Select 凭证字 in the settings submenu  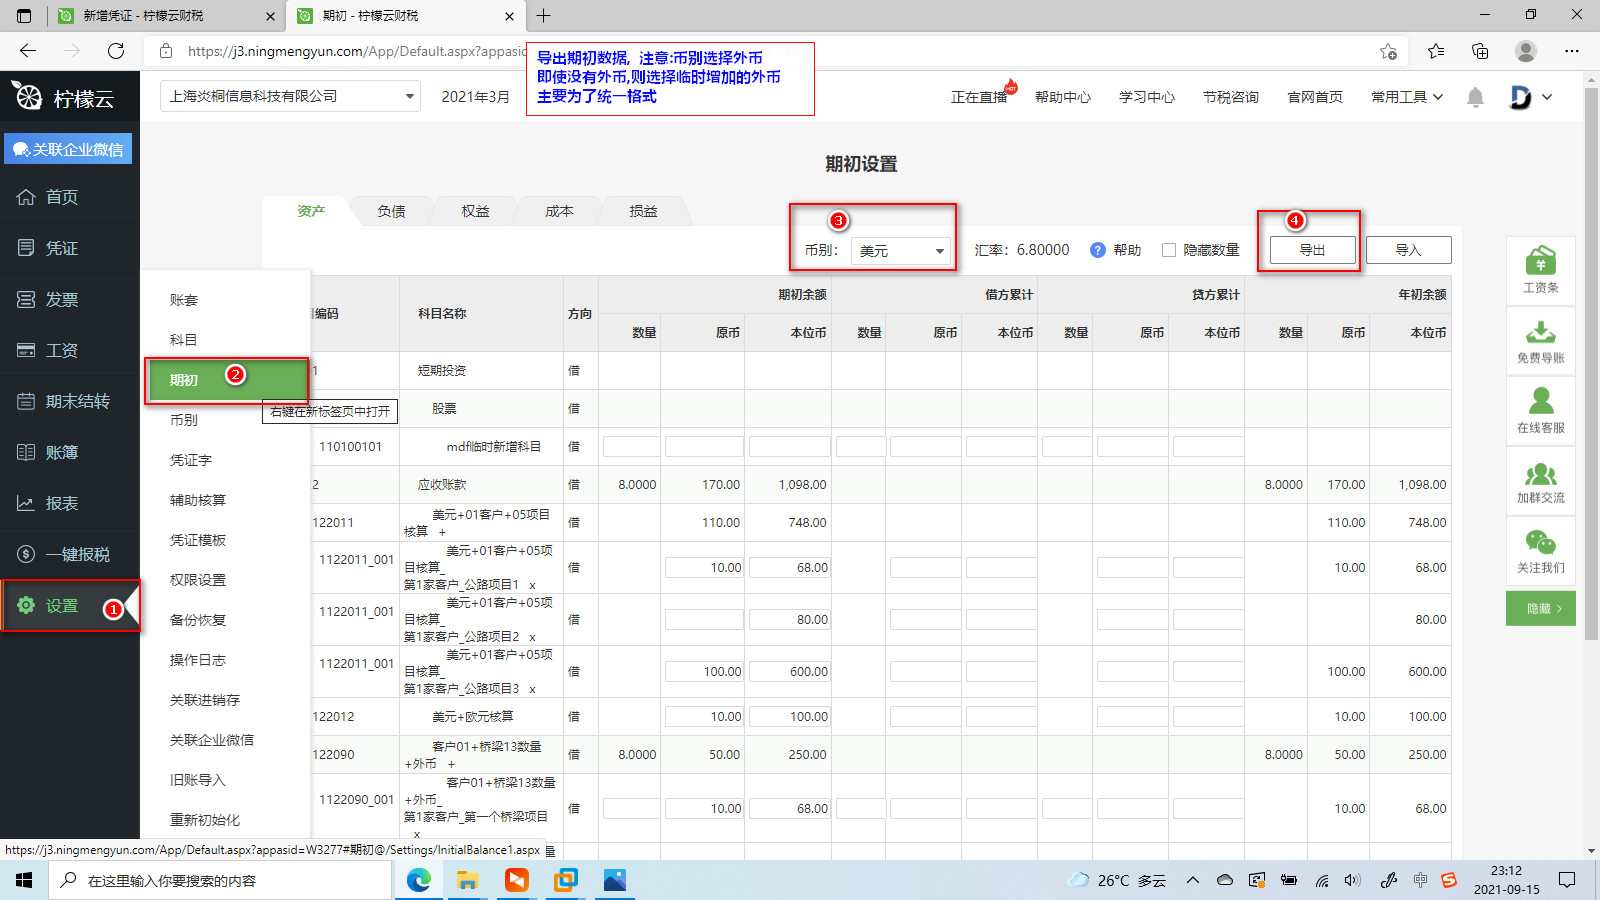191,460
